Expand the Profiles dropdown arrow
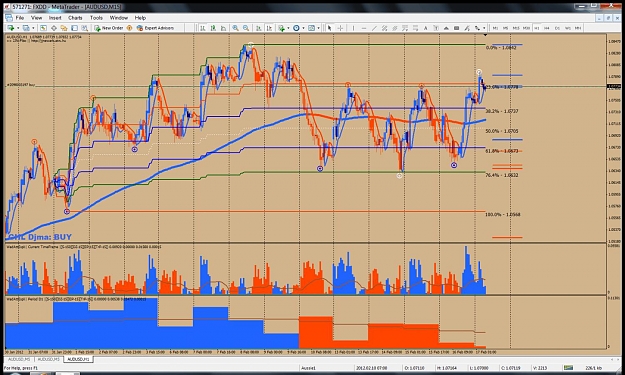This screenshot has height=375, width=625. click(33, 28)
